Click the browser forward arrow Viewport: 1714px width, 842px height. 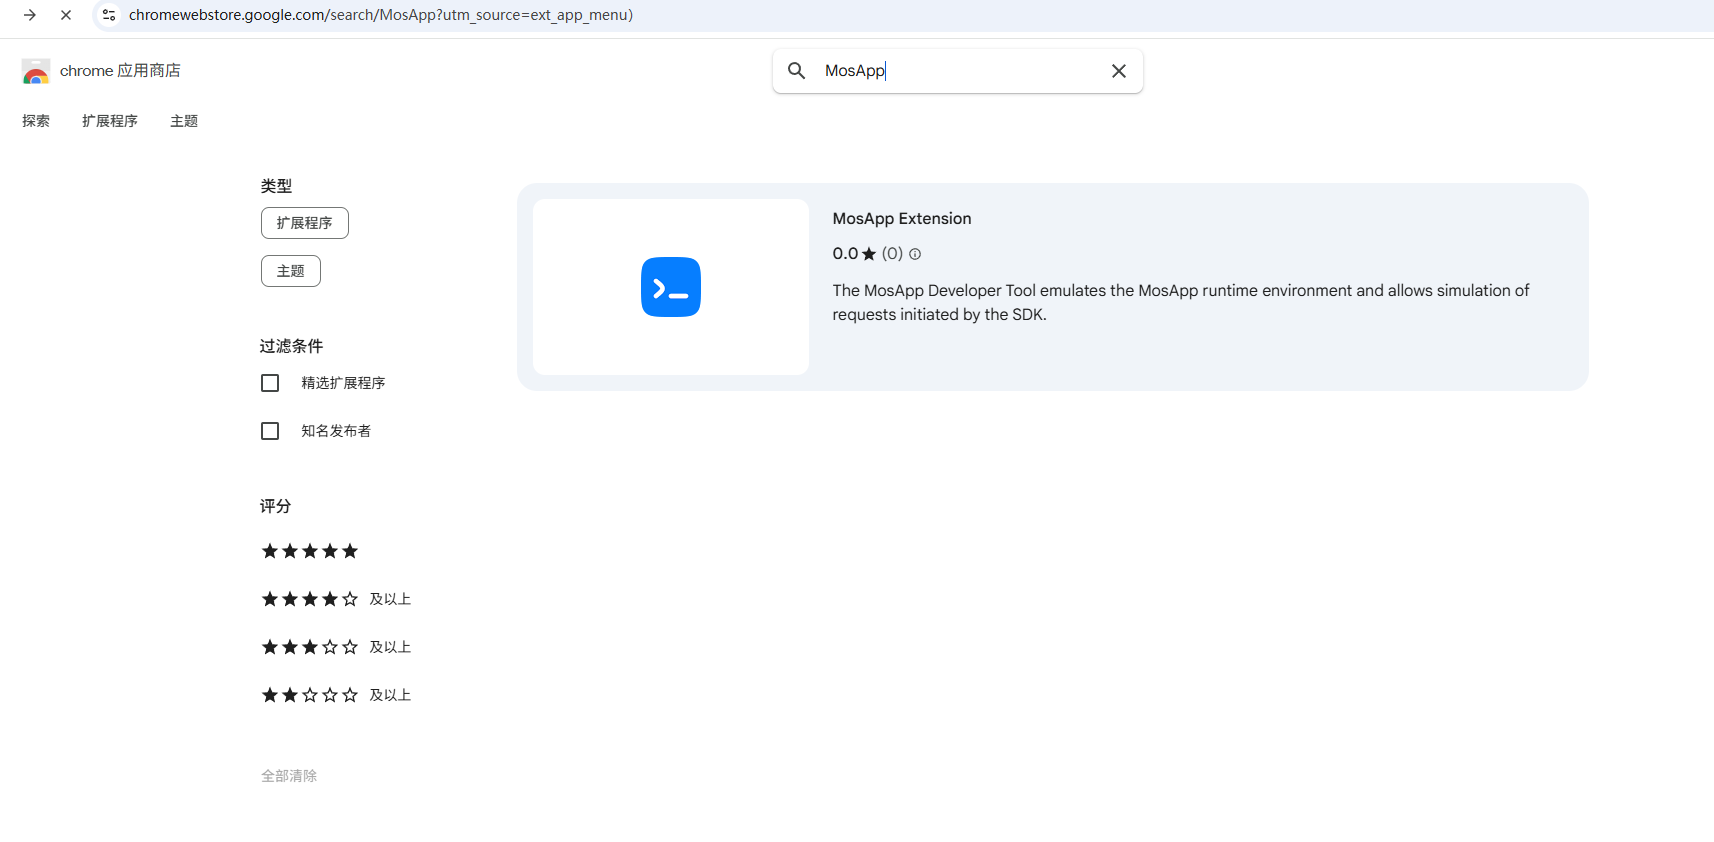[30, 15]
